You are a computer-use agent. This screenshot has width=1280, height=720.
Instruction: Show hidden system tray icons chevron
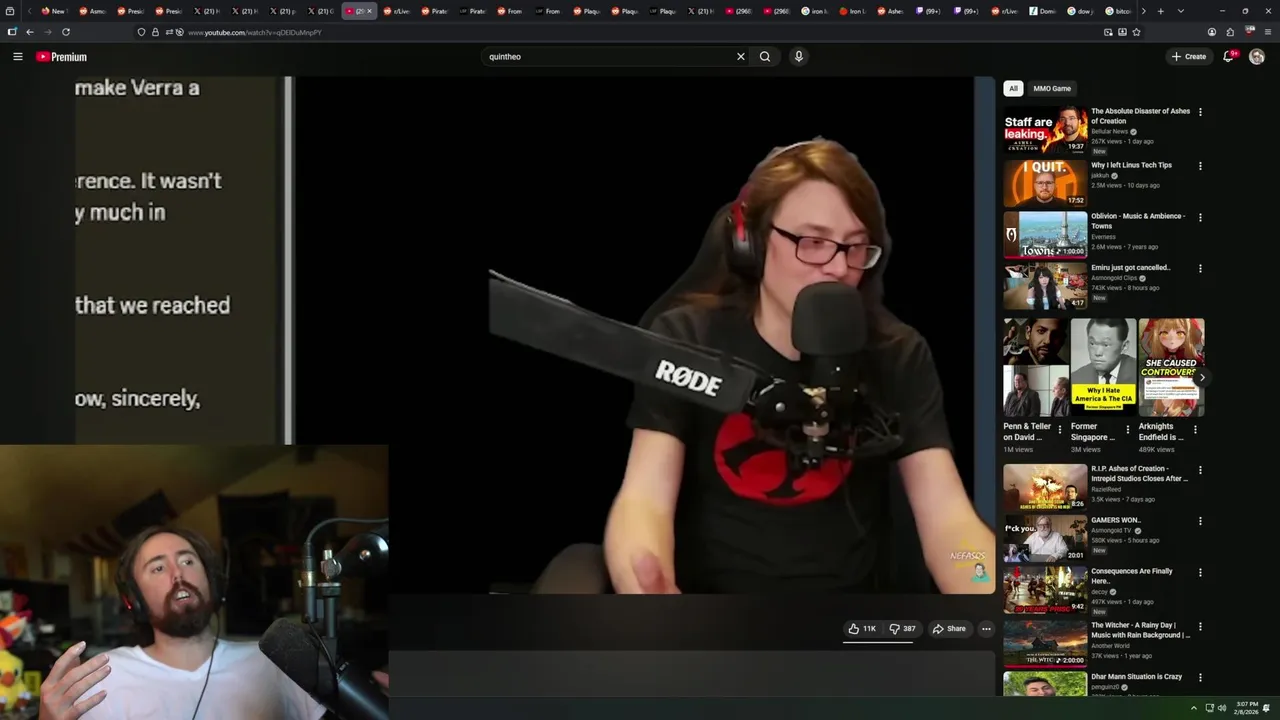click(x=1193, y=708)
